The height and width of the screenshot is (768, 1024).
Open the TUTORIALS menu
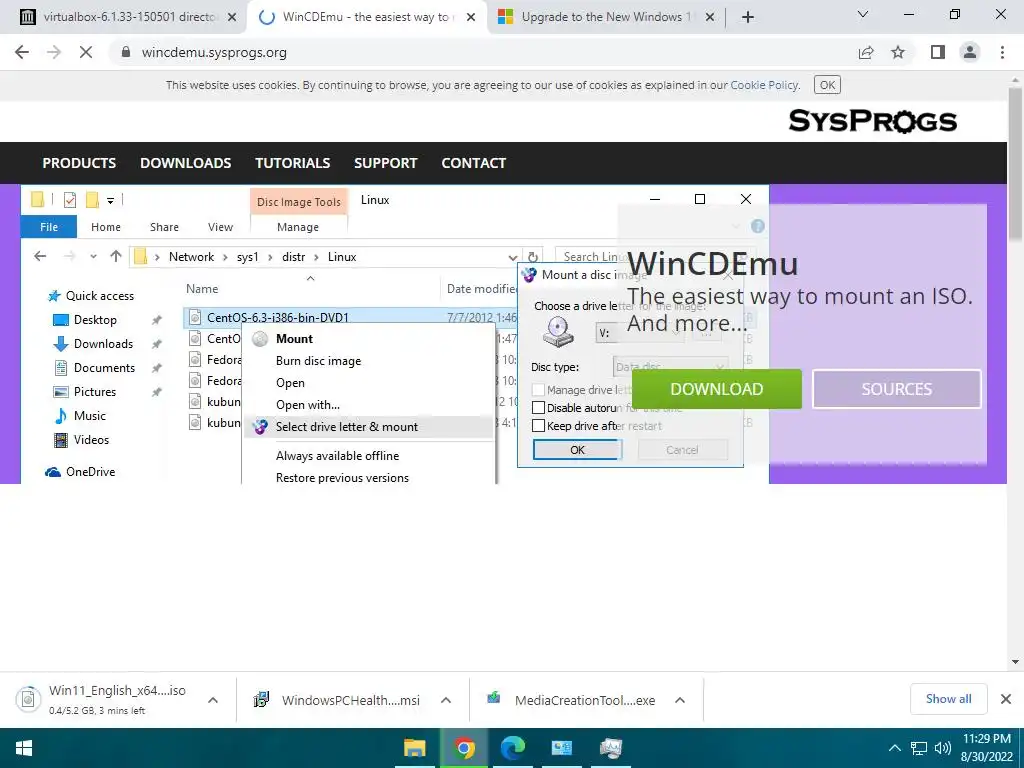coord(293,163)
